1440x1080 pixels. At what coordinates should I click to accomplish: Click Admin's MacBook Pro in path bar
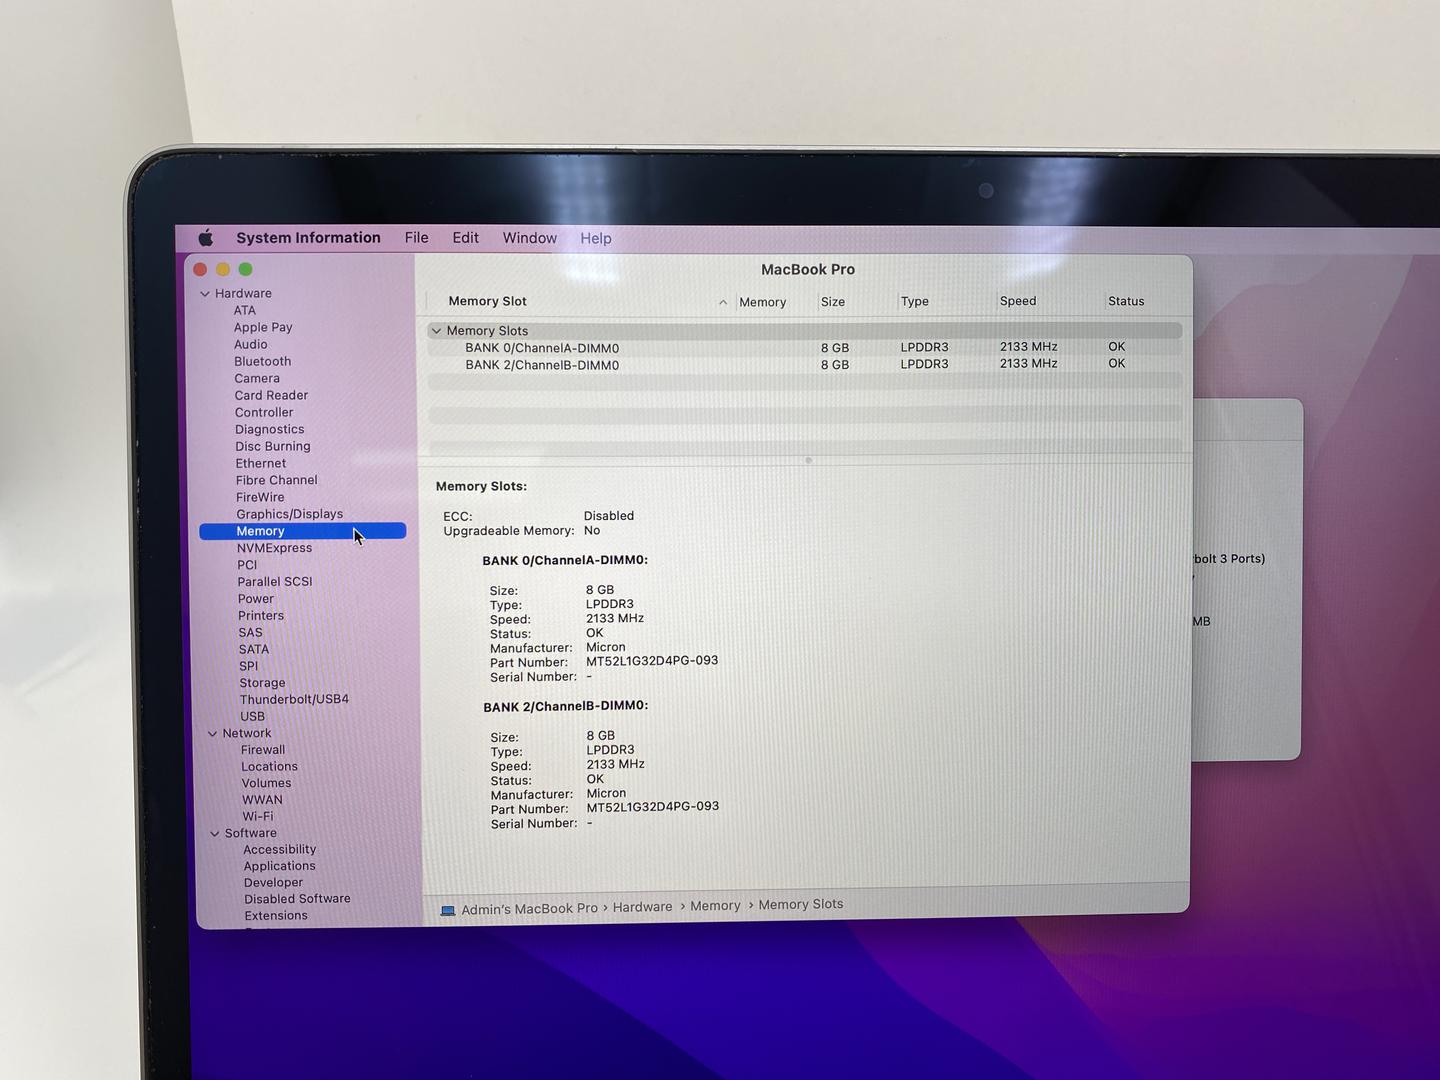point(530,909)
